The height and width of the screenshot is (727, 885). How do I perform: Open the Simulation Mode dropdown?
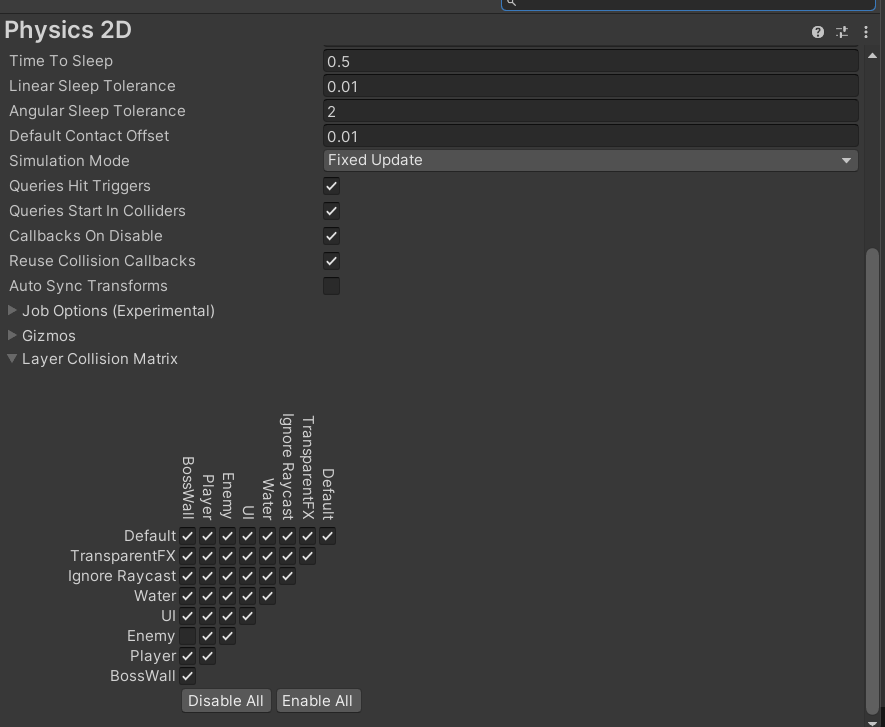tap(590, 160)
